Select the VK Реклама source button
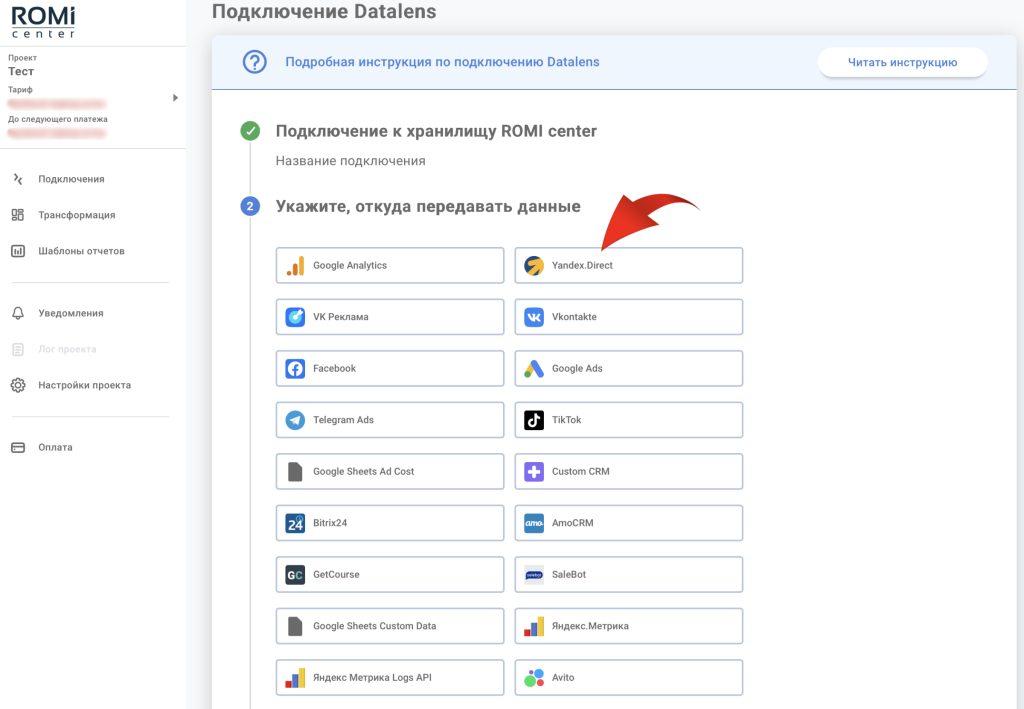Screen dimensions: 1024x709 (x=390, y=317)
